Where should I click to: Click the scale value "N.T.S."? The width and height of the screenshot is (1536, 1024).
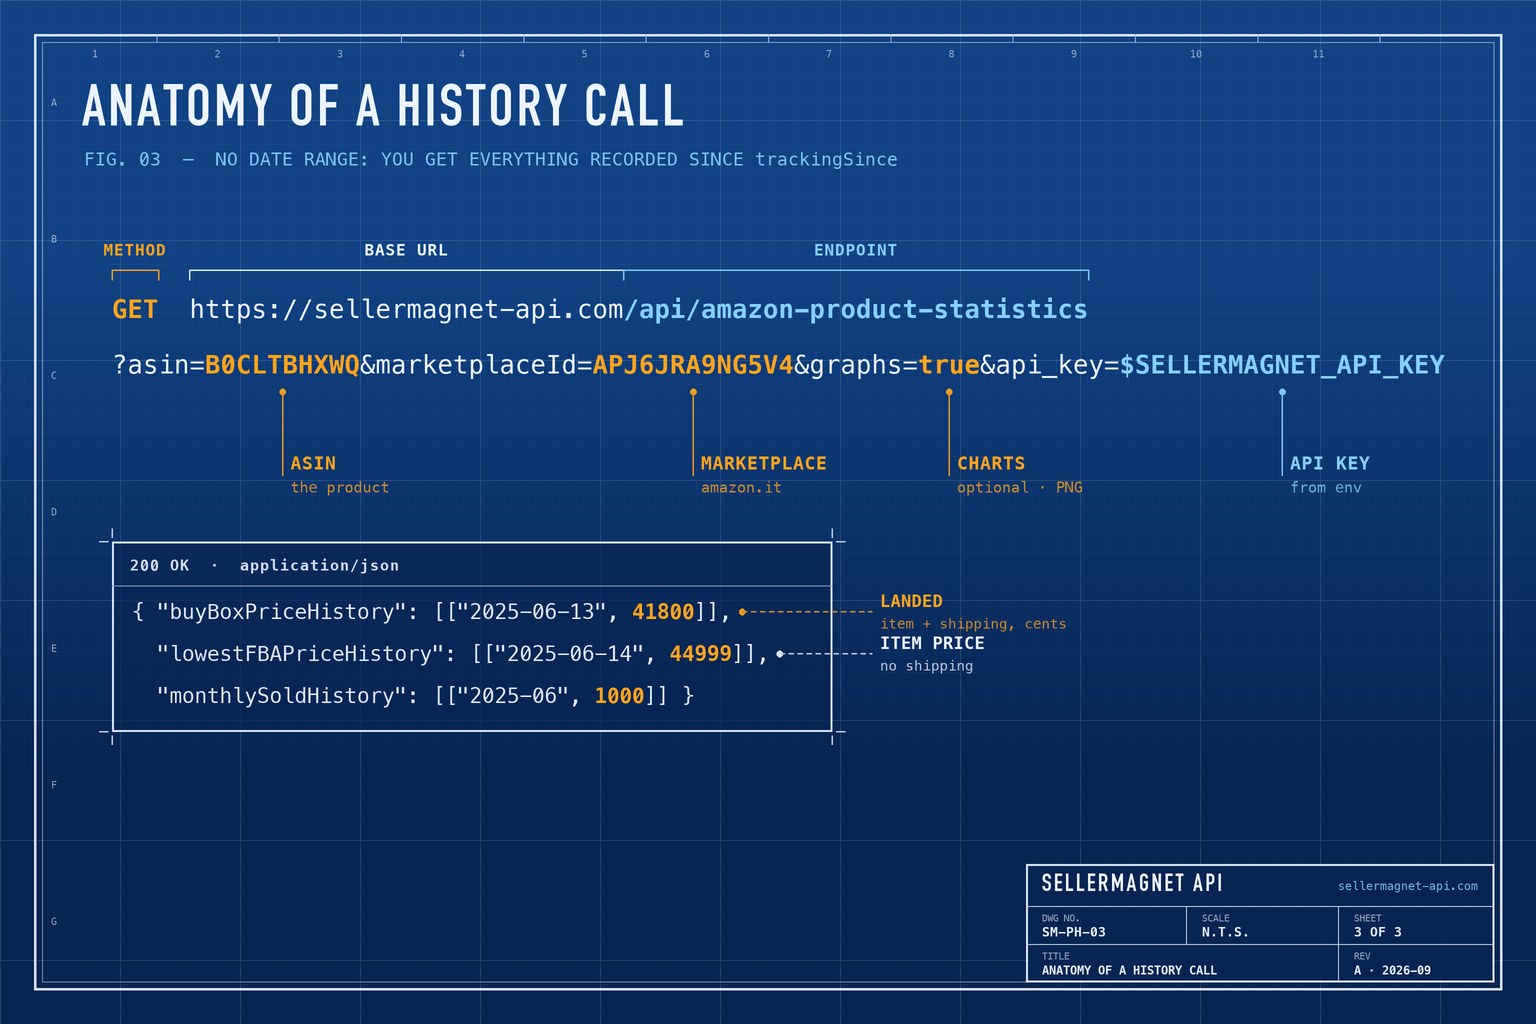pos(1225,932)
